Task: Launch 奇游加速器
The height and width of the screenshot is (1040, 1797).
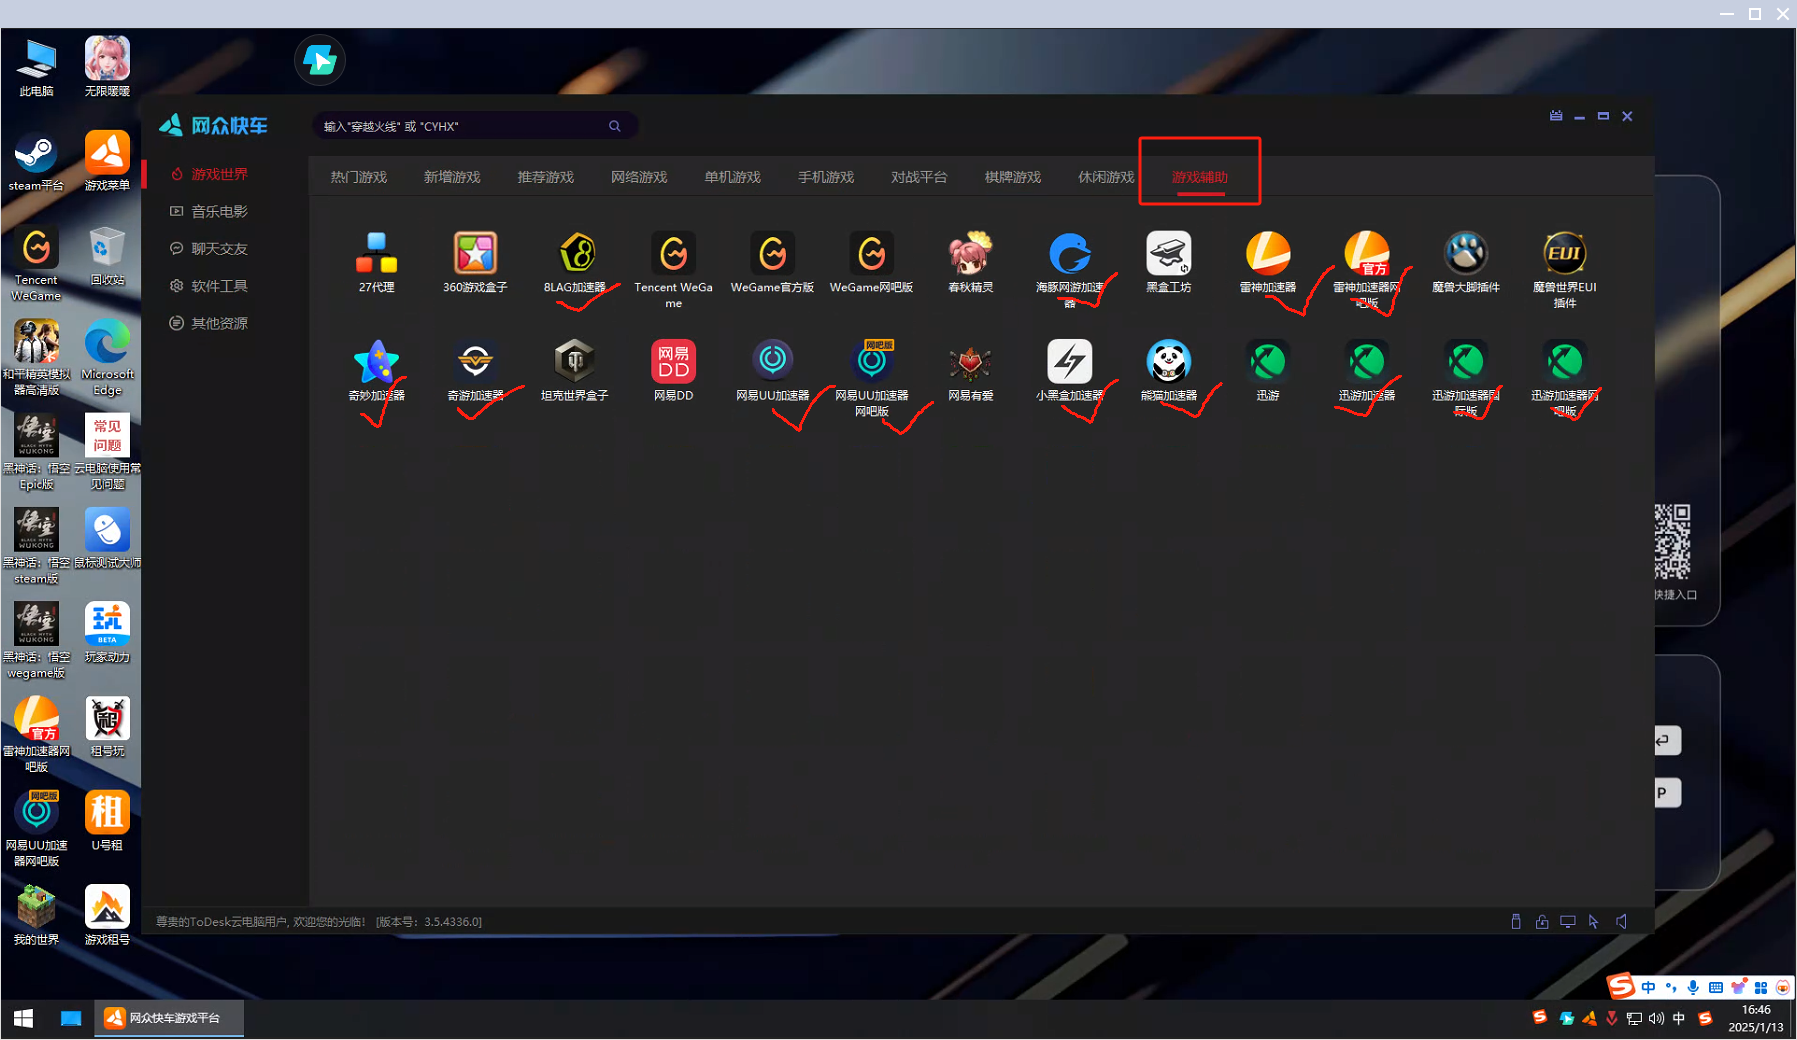Action: click(x=475, y=362)
